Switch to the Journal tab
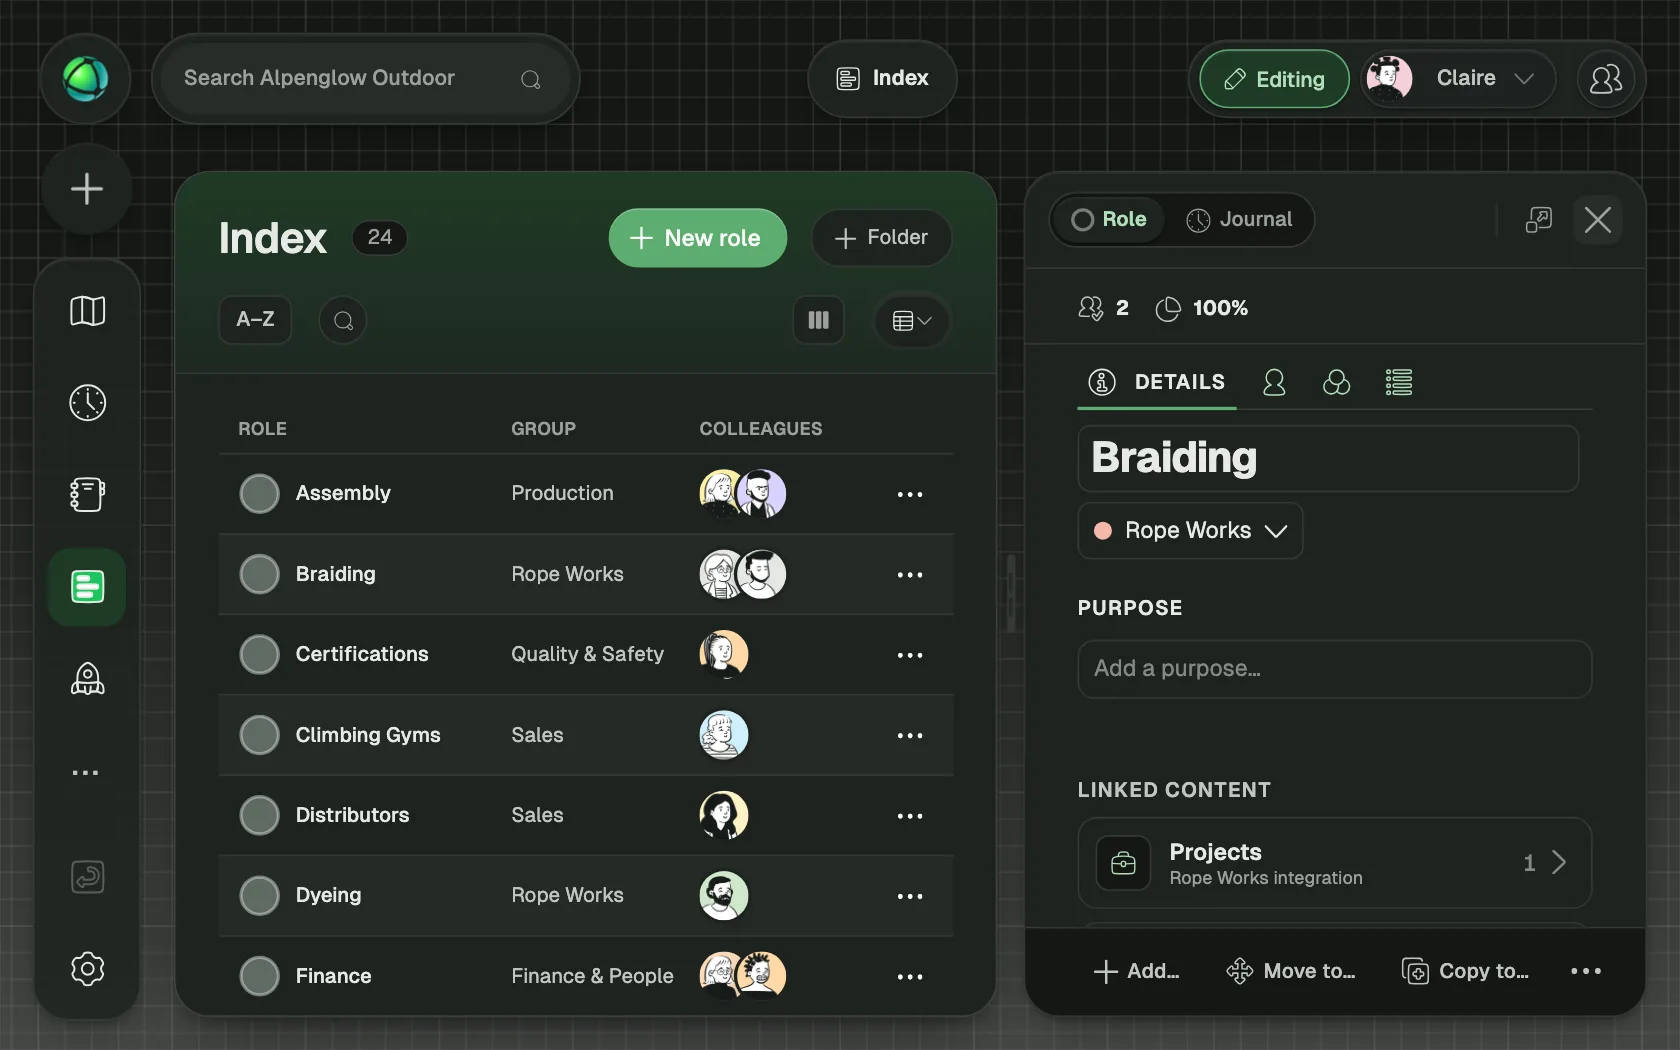The image size is (1680, 1050). (x=1239, y=219)
